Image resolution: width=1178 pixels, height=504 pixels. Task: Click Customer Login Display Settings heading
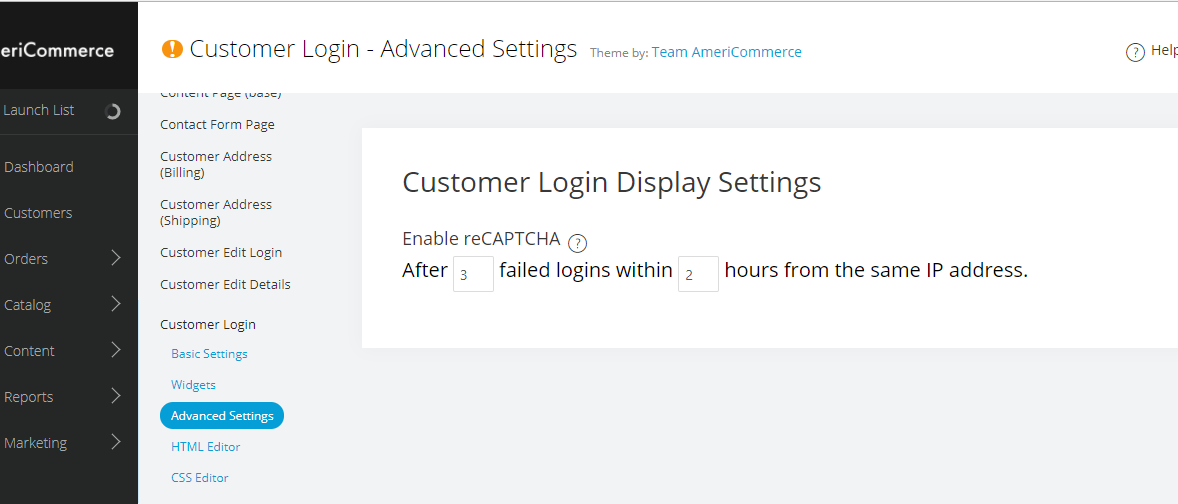click(x=612, y=183)
